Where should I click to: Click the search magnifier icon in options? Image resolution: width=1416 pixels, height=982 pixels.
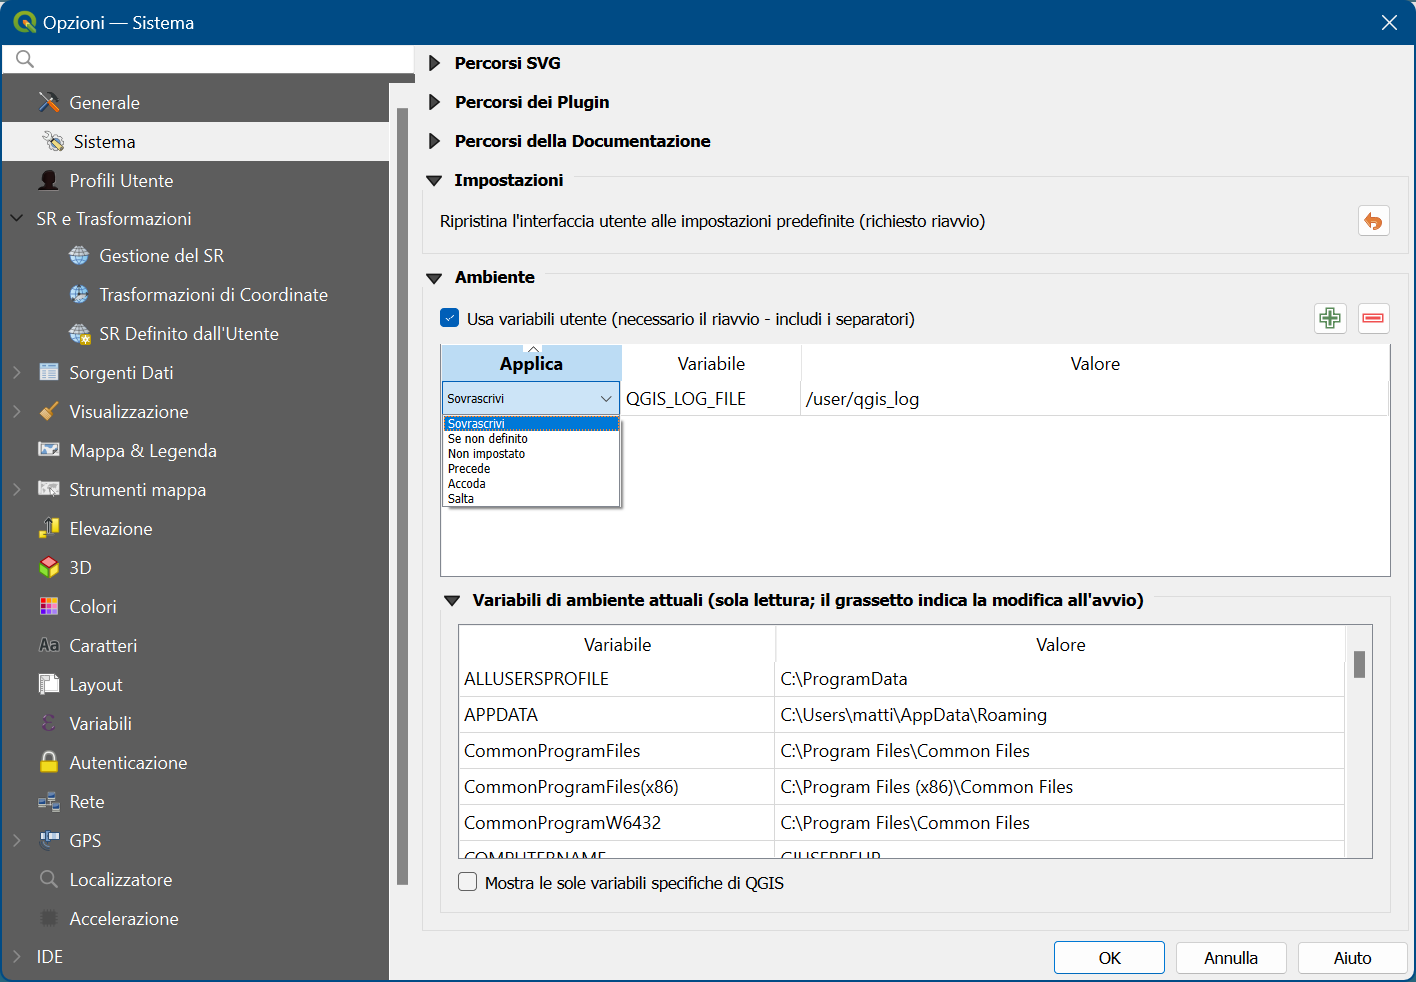point(25,59)
